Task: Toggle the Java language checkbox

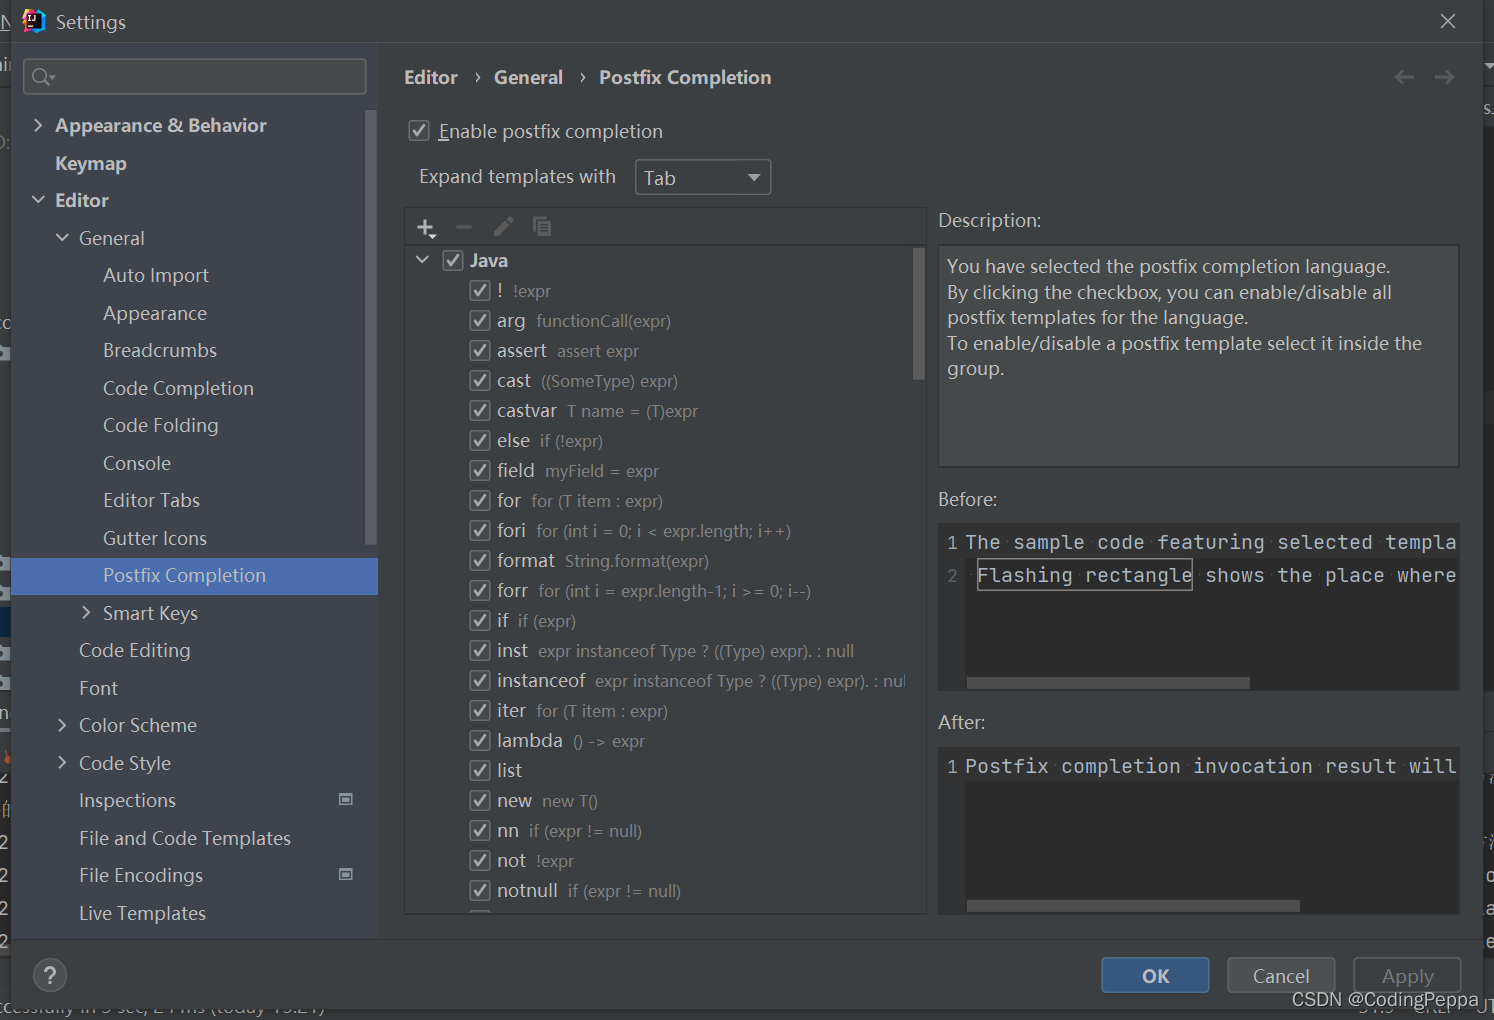Action: click(453, 260)
